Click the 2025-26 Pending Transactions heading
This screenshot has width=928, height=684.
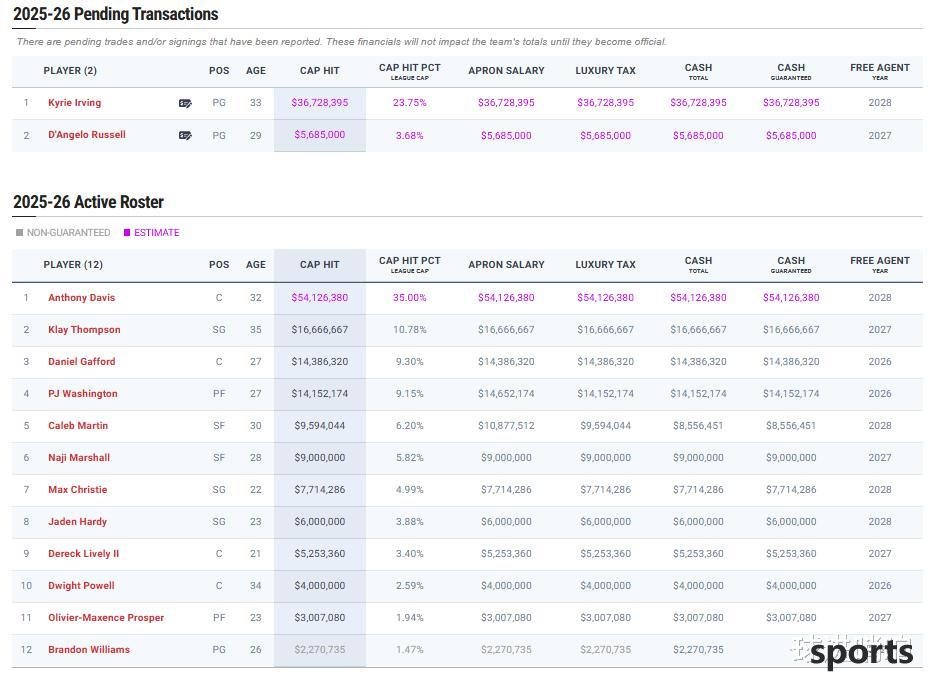pos(116,14)
